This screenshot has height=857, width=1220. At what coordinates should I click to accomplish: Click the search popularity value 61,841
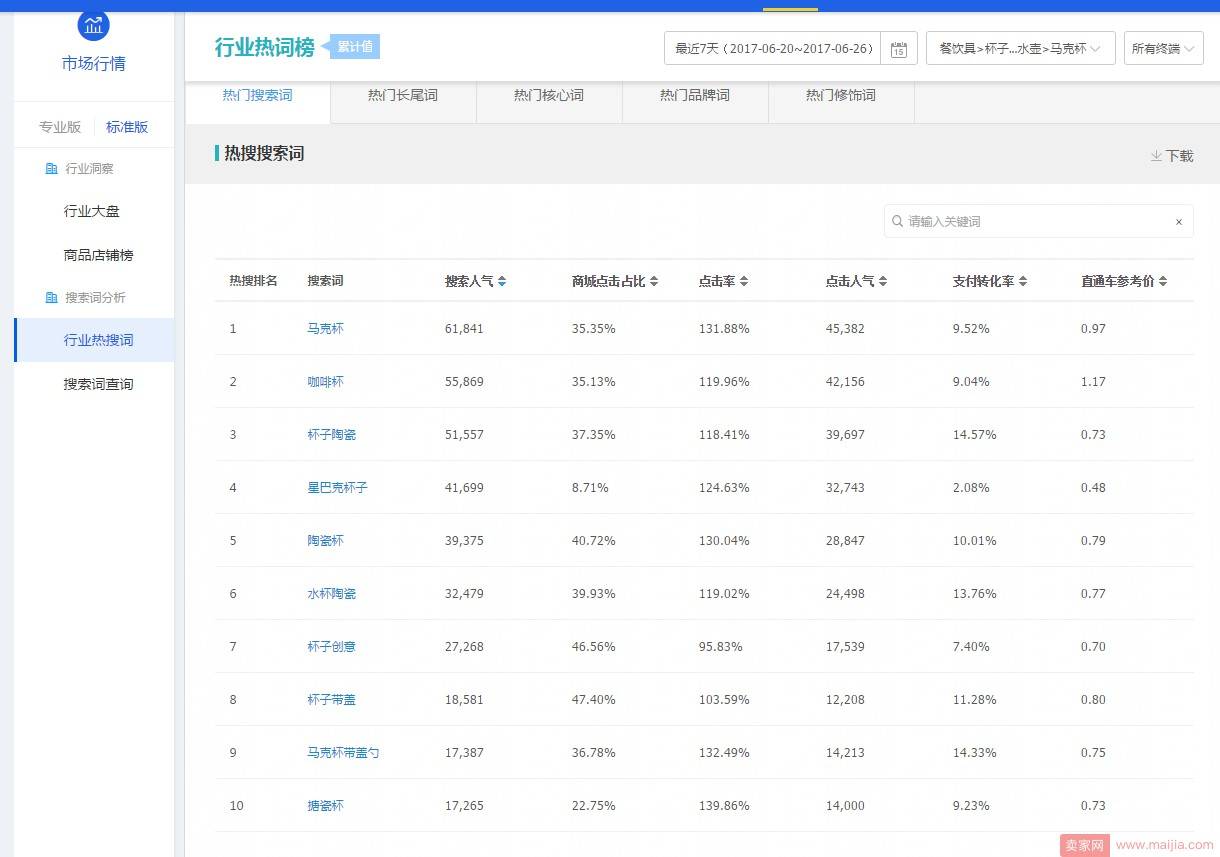464,329
